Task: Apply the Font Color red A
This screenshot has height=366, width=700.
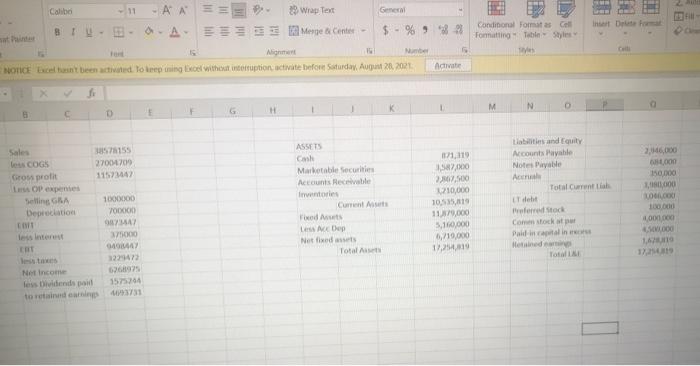Action: click(175, 32)
